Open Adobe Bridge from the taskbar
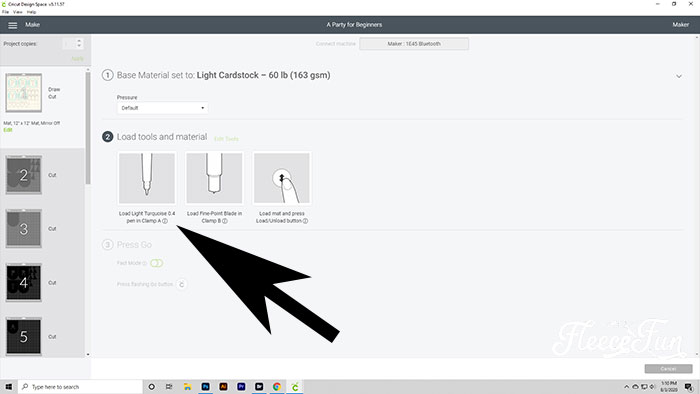This screenshot has height=394, width=700. (x=259, y=387)
